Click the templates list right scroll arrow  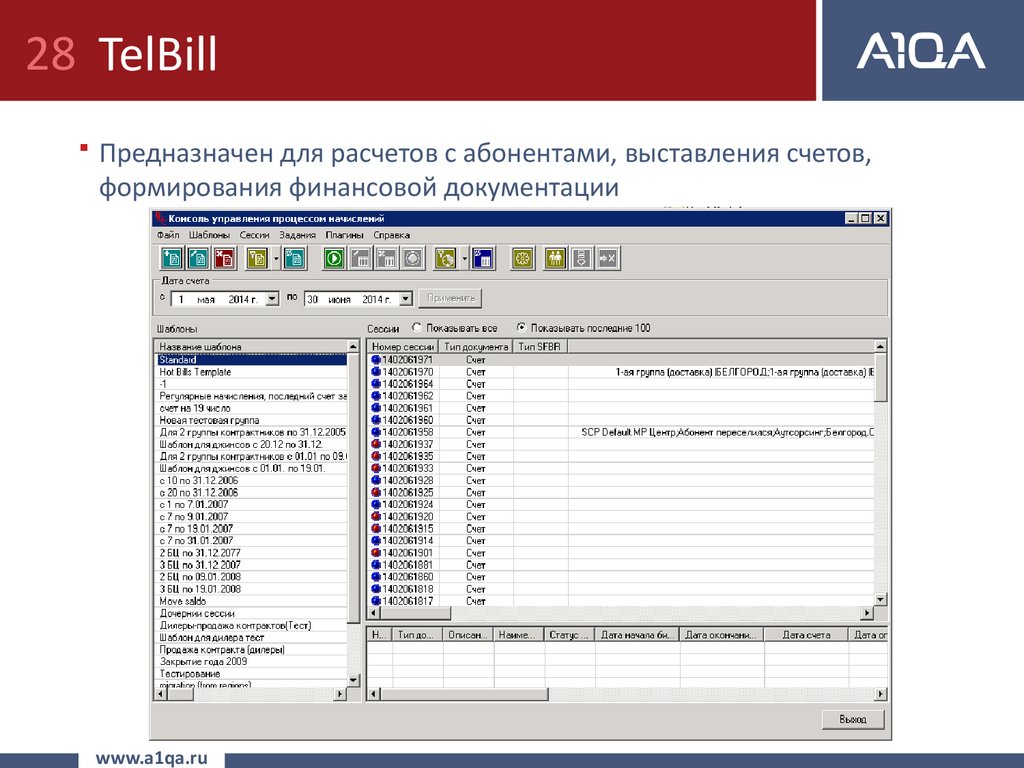(340, 694)
